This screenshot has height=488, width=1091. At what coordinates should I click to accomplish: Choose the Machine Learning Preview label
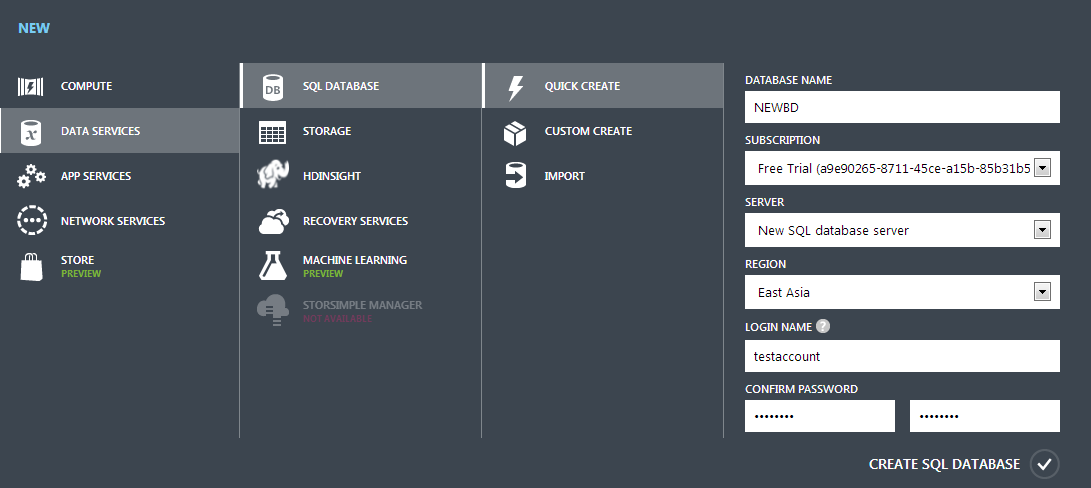(355, 267)
